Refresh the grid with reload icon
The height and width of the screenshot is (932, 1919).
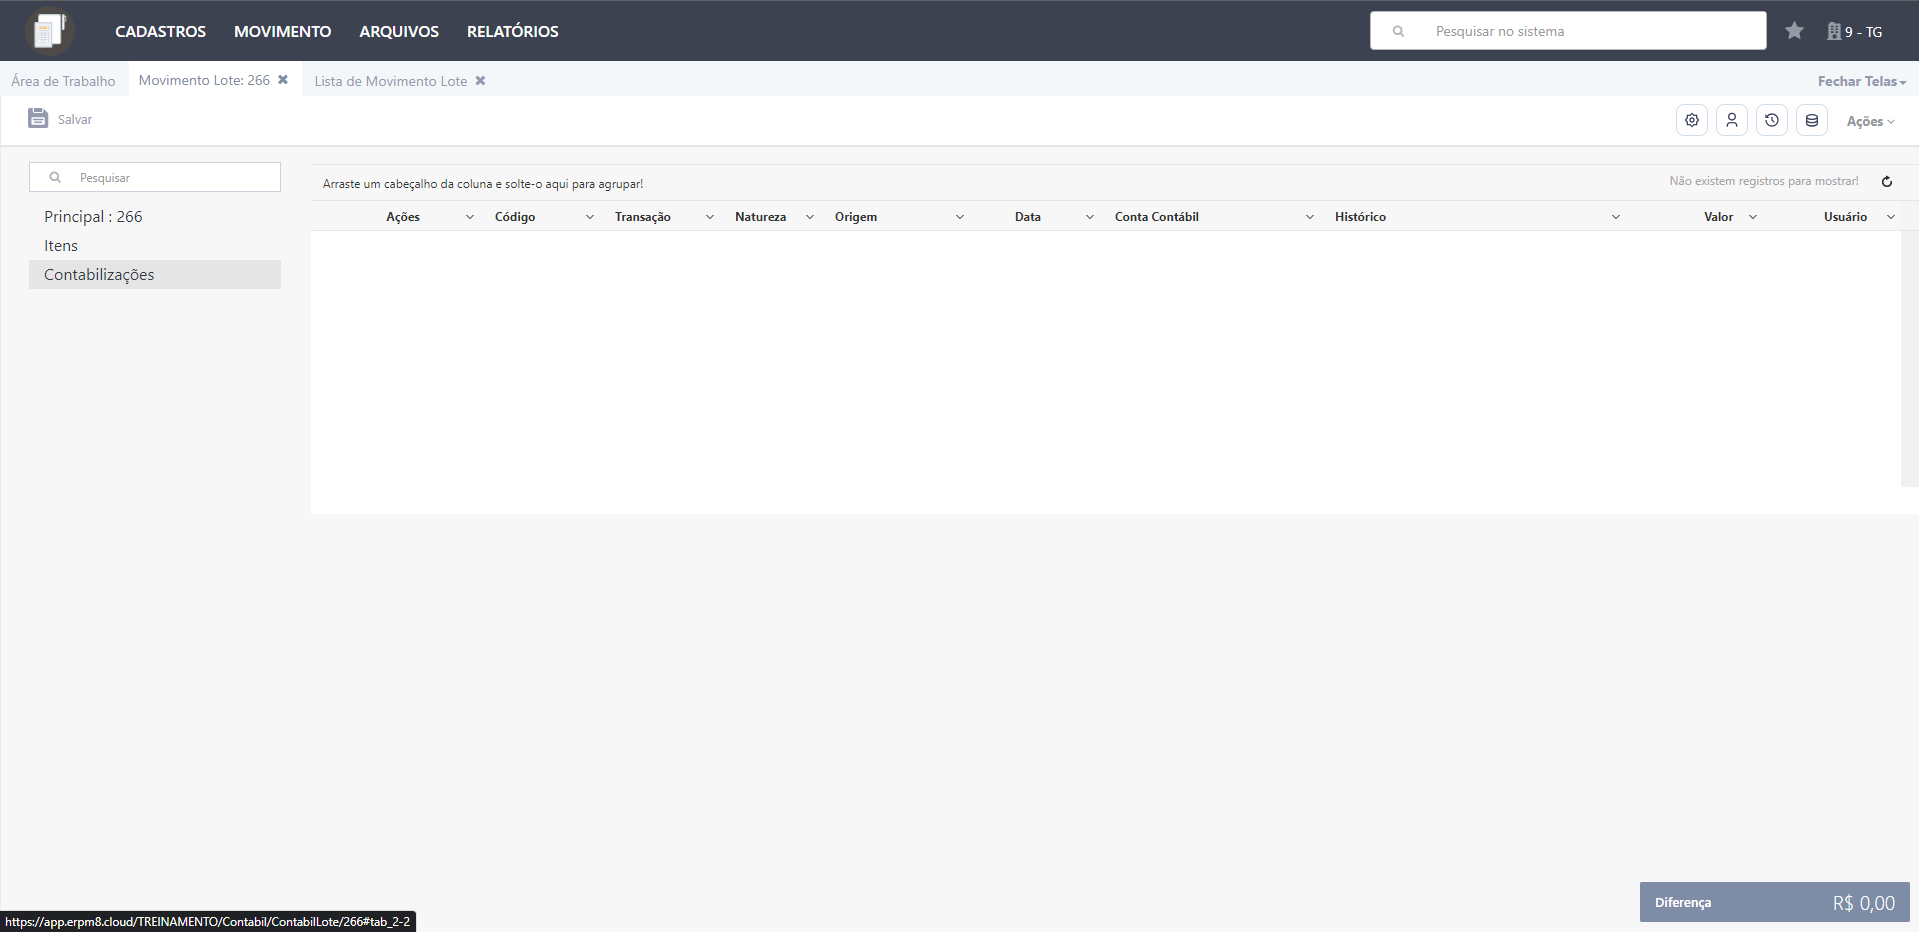[1887, 181]
